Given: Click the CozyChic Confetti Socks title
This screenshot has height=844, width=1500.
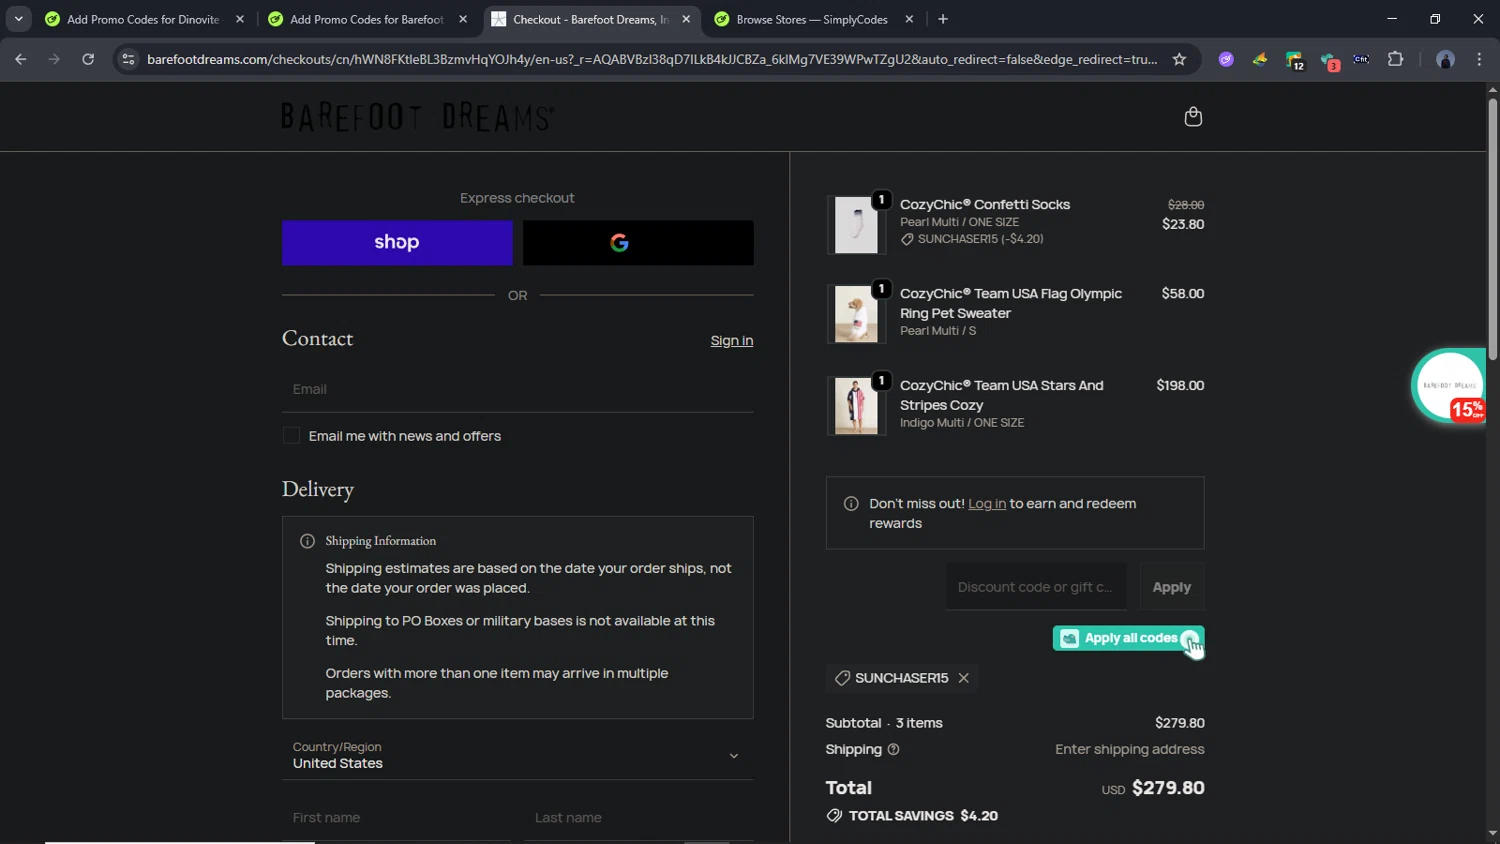Looking at the screenshot, I should click(x=985, y=204).
